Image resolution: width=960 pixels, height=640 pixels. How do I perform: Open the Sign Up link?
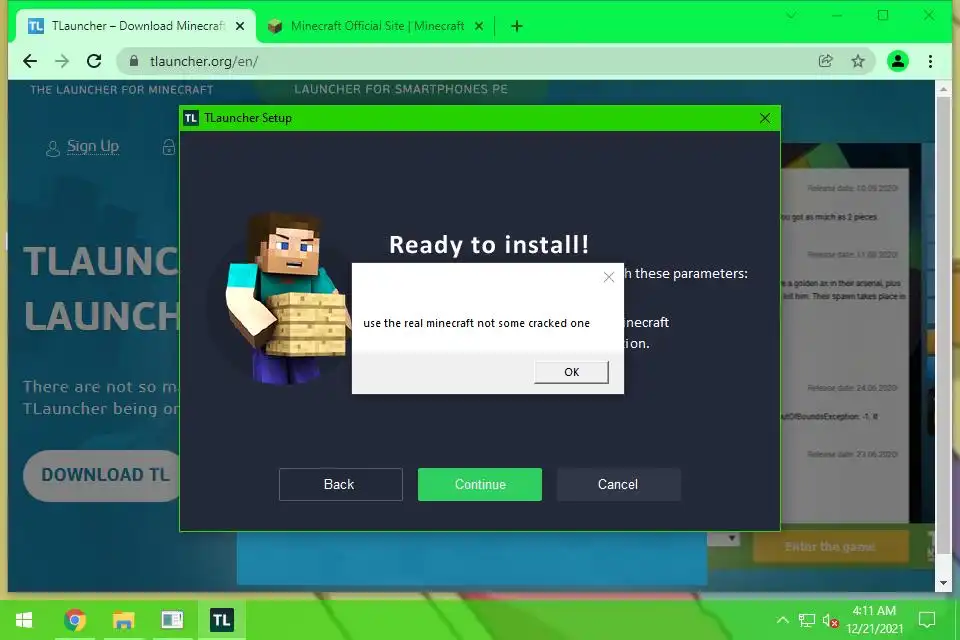(x=92, y=146)
